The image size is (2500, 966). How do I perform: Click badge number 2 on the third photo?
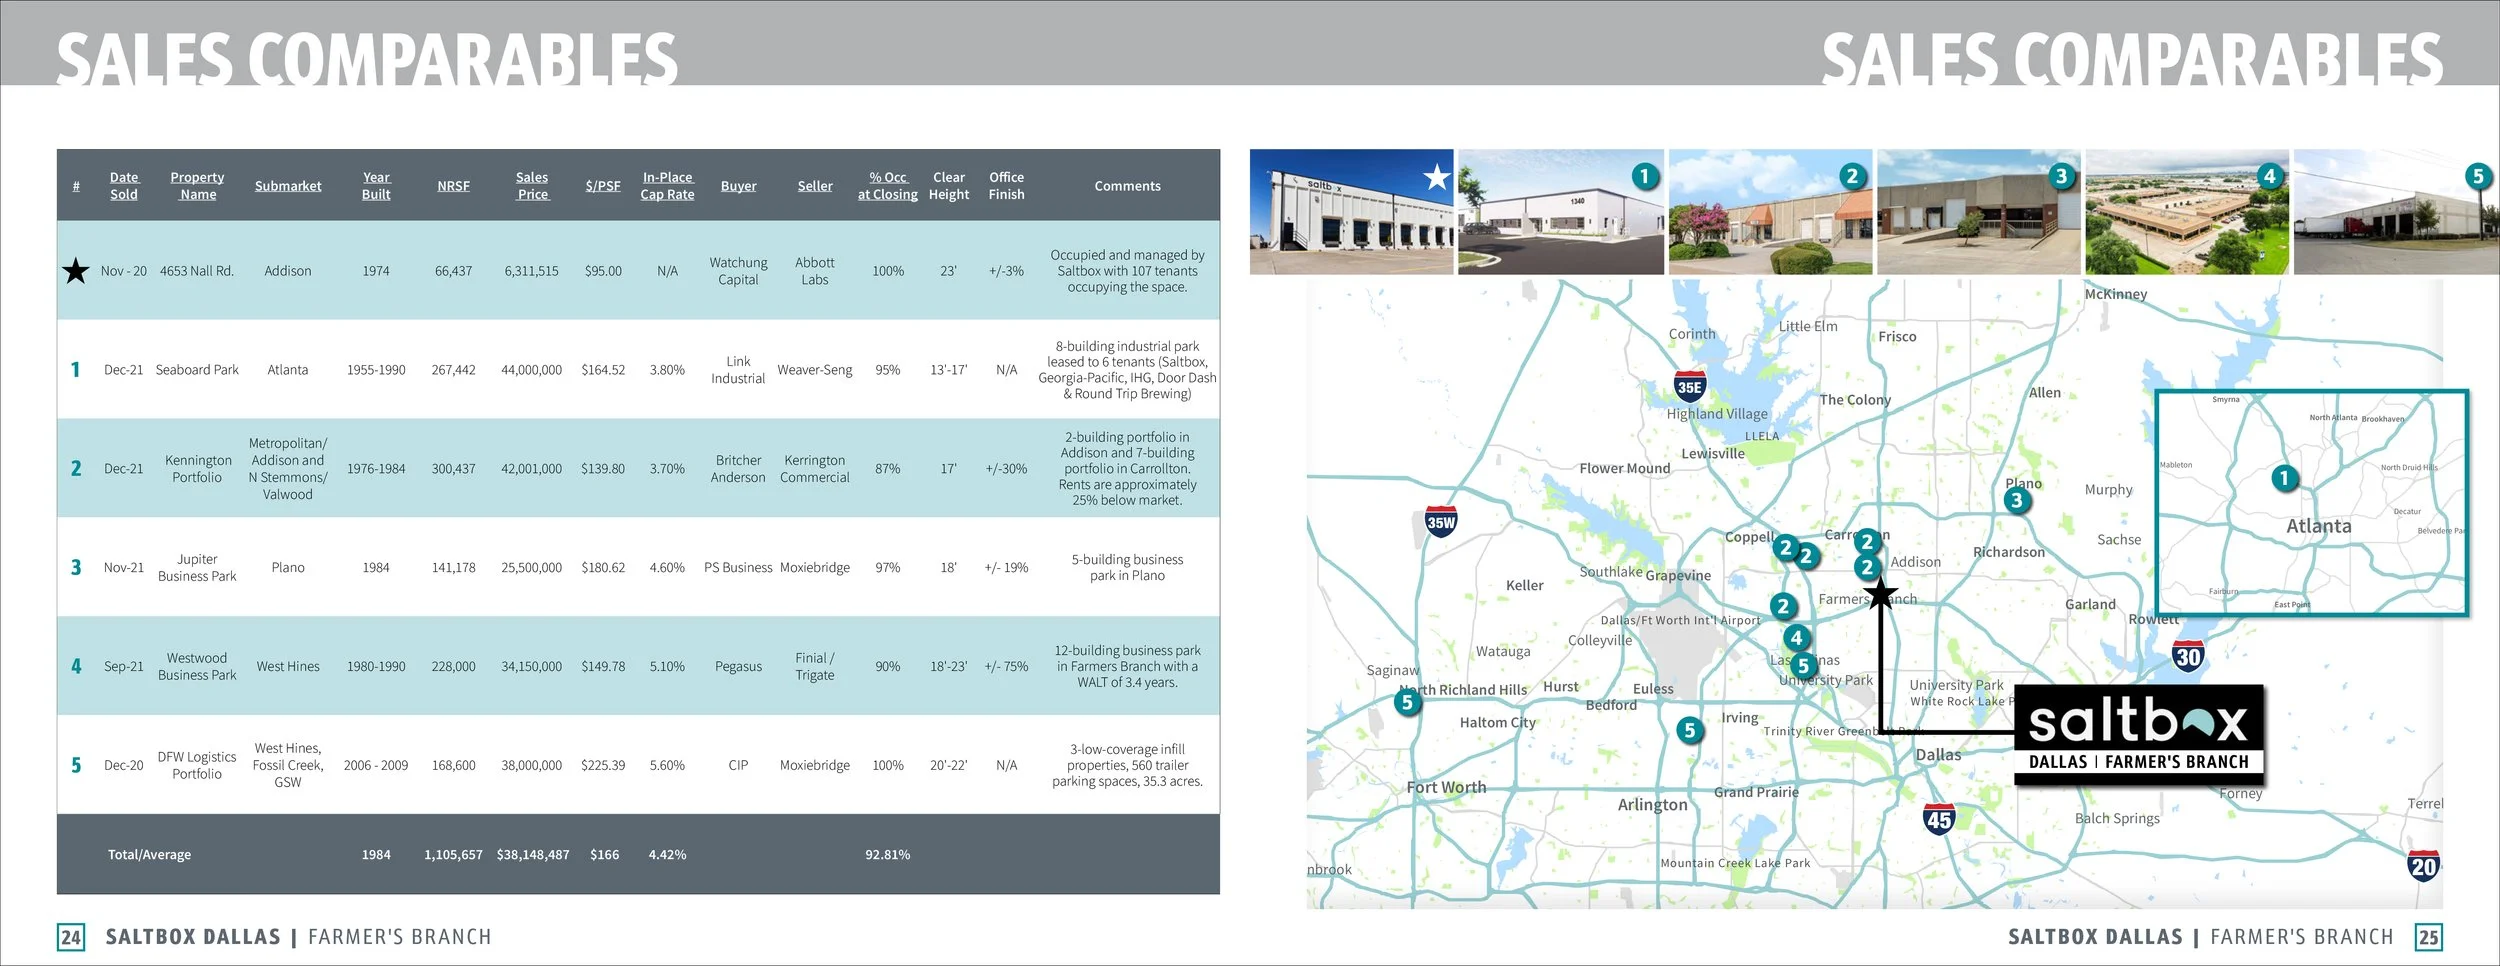[x=1852, y=177]
